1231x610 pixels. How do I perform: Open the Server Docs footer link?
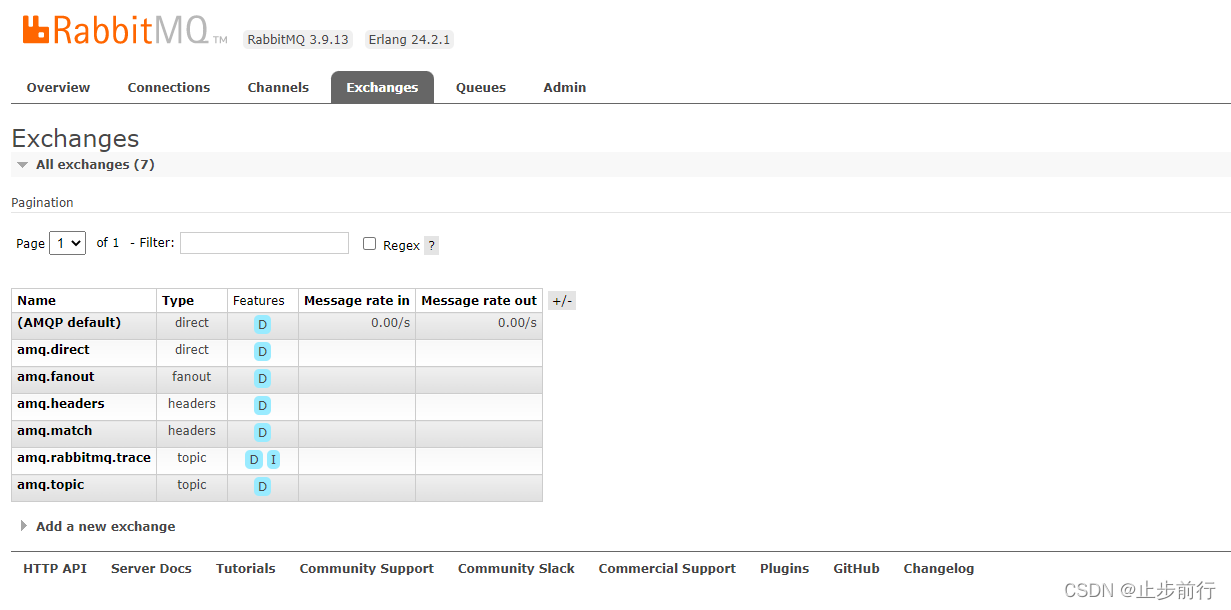[x=151, y=569]
